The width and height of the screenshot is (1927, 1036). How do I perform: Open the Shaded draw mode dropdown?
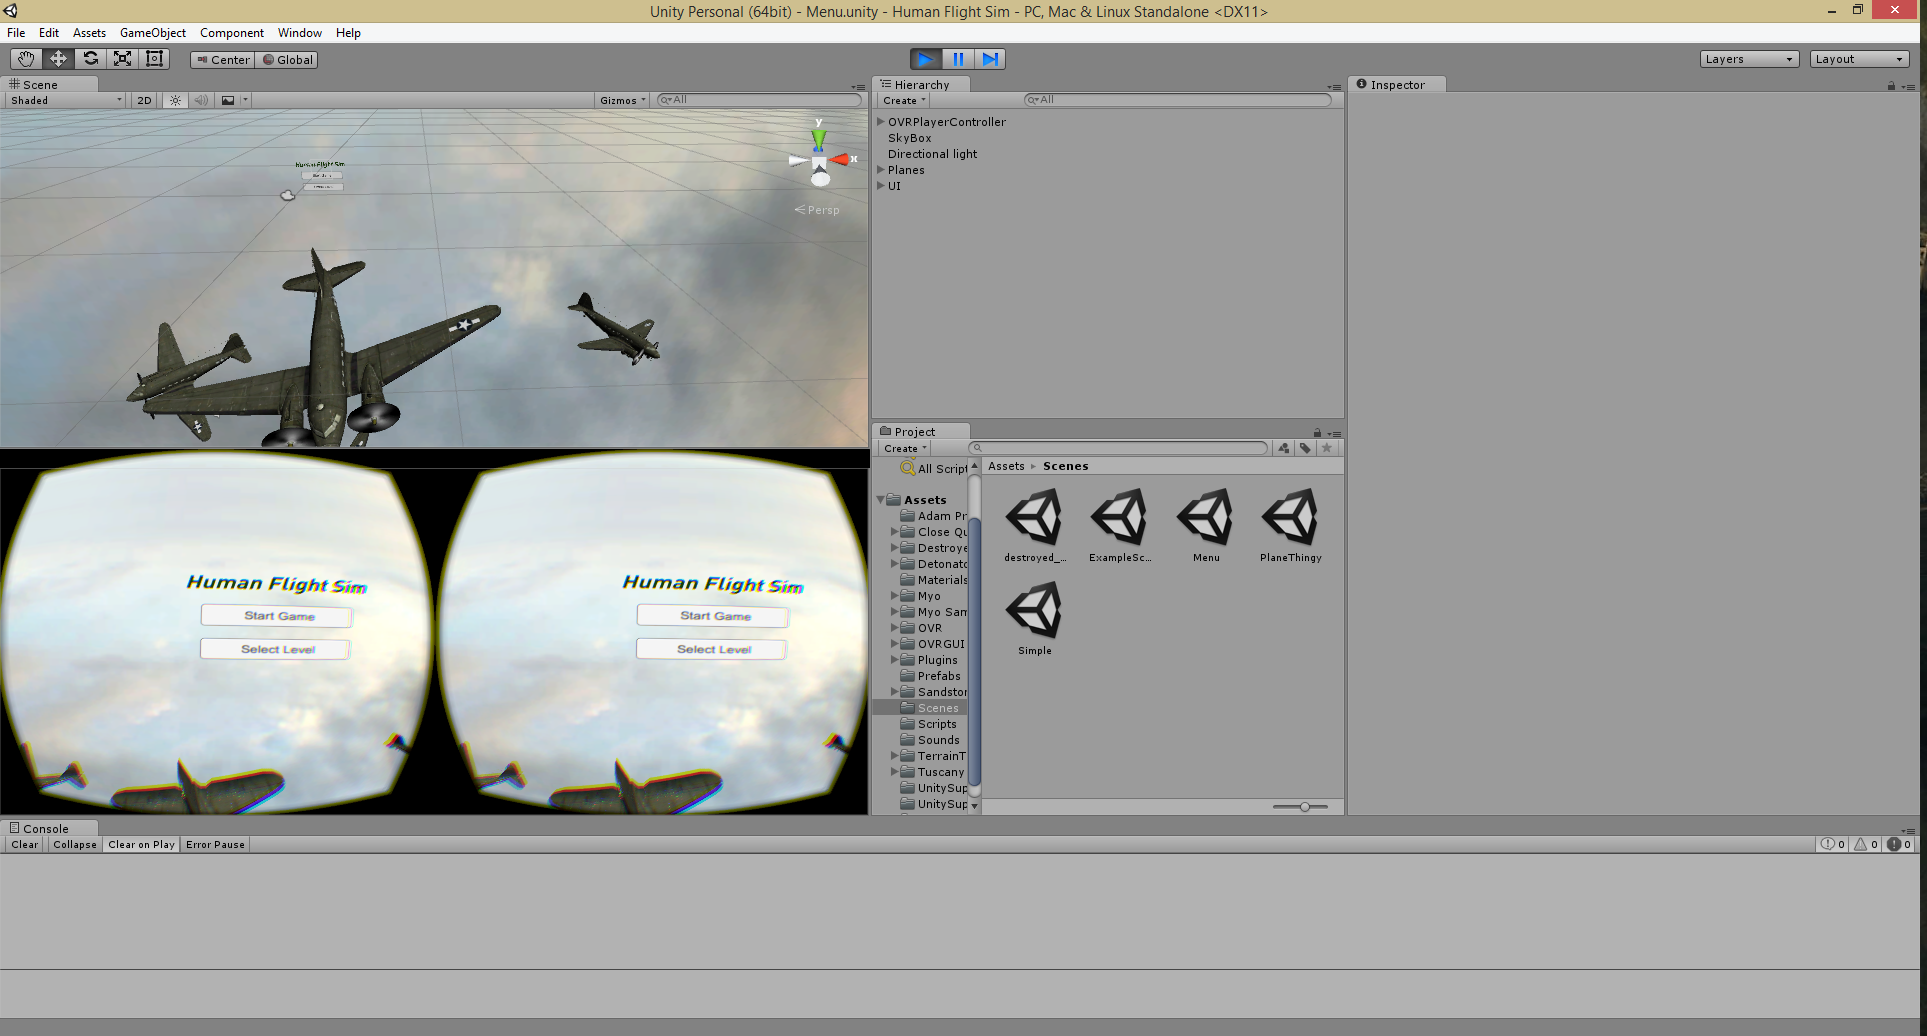(66, 100)
